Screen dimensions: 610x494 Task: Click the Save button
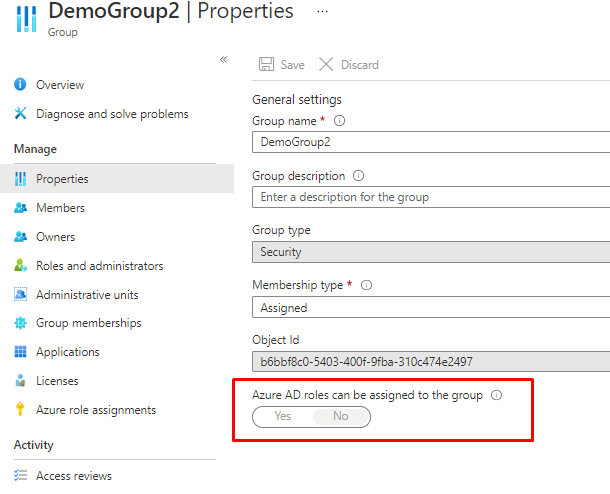[281, 65]
